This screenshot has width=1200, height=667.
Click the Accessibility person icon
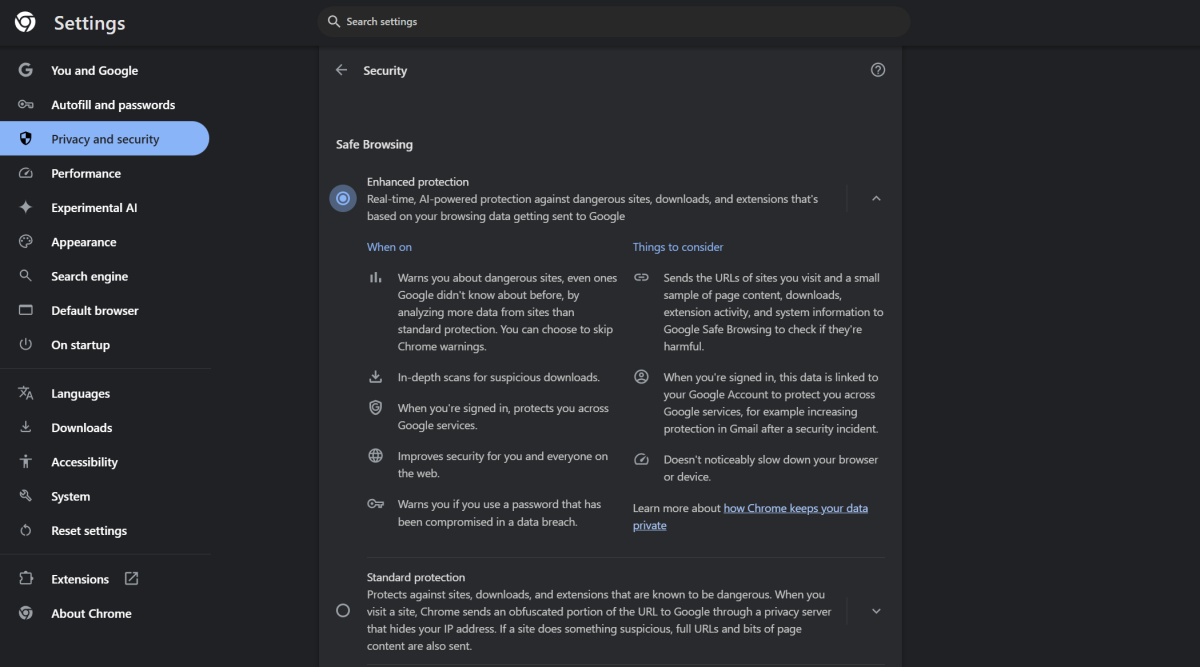coord(26,462)
